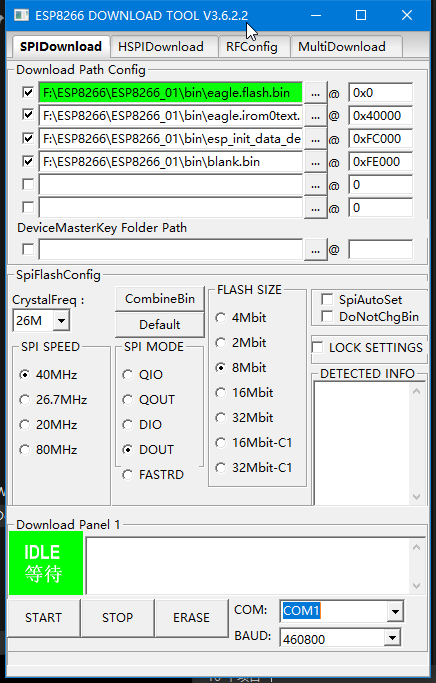
Task: Click the ESP8266 Download Tool title bar icon
Action: pyautogui.click(x=21, y=16)
